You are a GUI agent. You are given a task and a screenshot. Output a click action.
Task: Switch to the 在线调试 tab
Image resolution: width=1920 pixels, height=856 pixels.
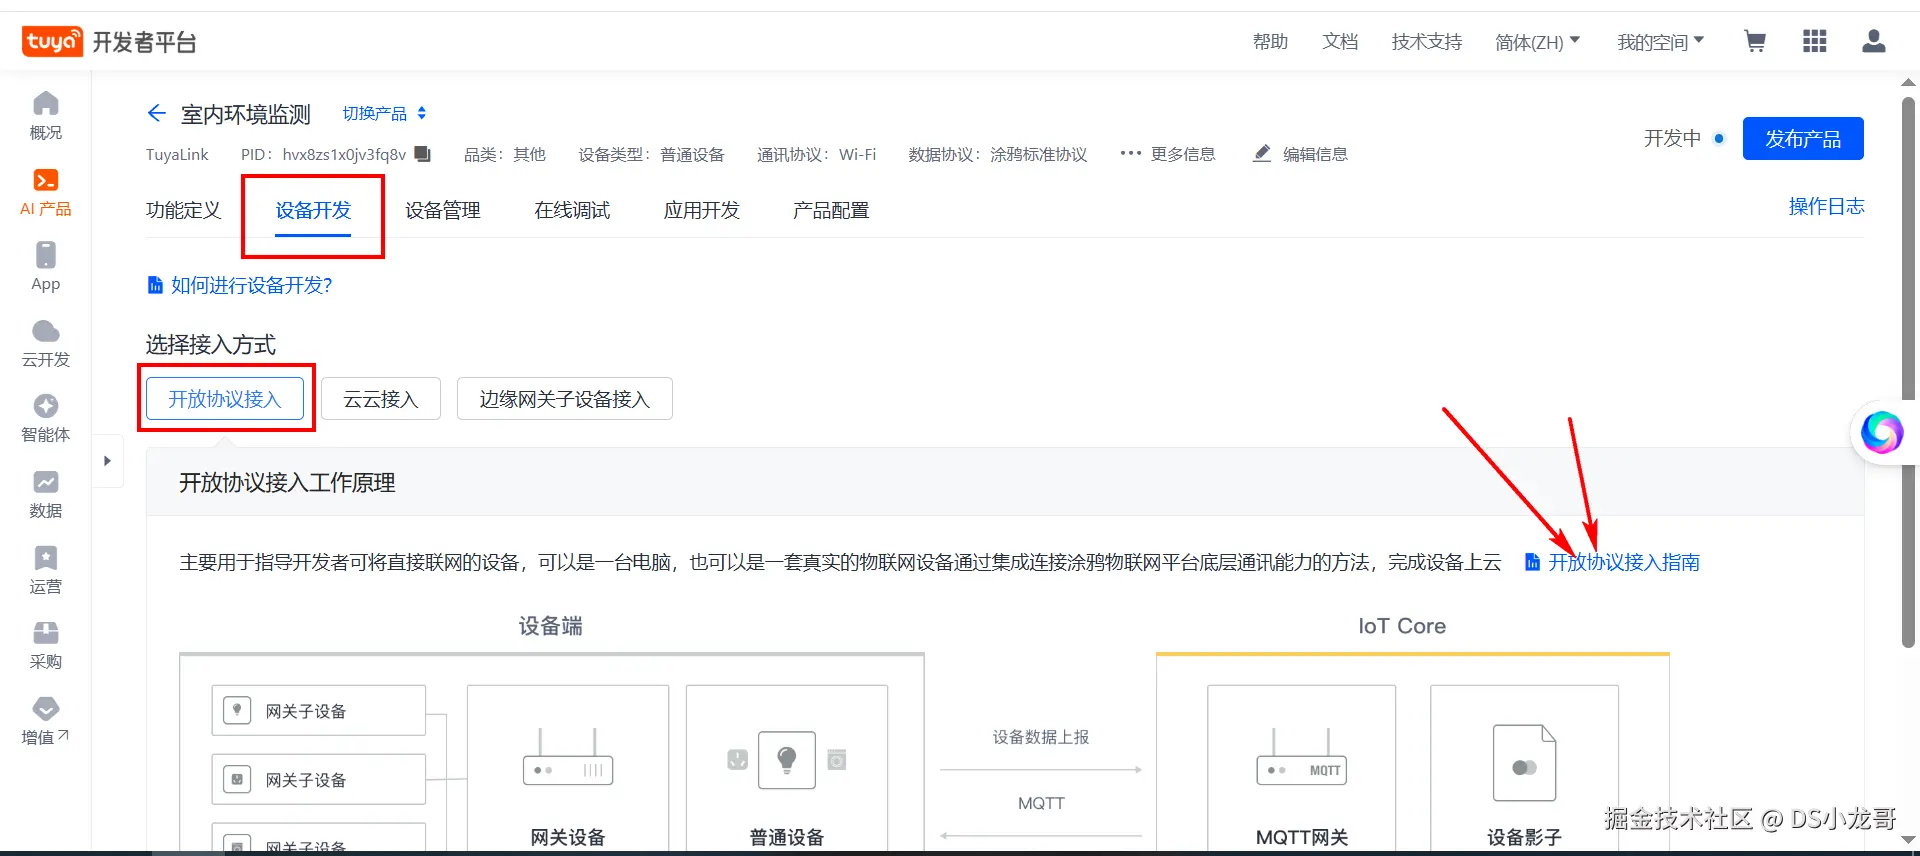point(572,210)
